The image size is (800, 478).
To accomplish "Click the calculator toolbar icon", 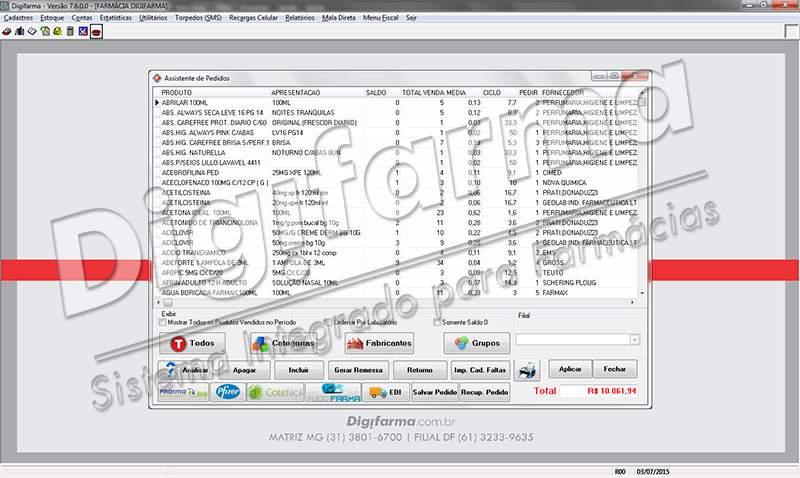I will (x=70, y=32).
